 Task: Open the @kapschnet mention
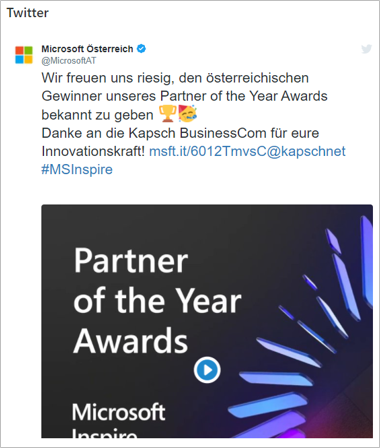306,151
